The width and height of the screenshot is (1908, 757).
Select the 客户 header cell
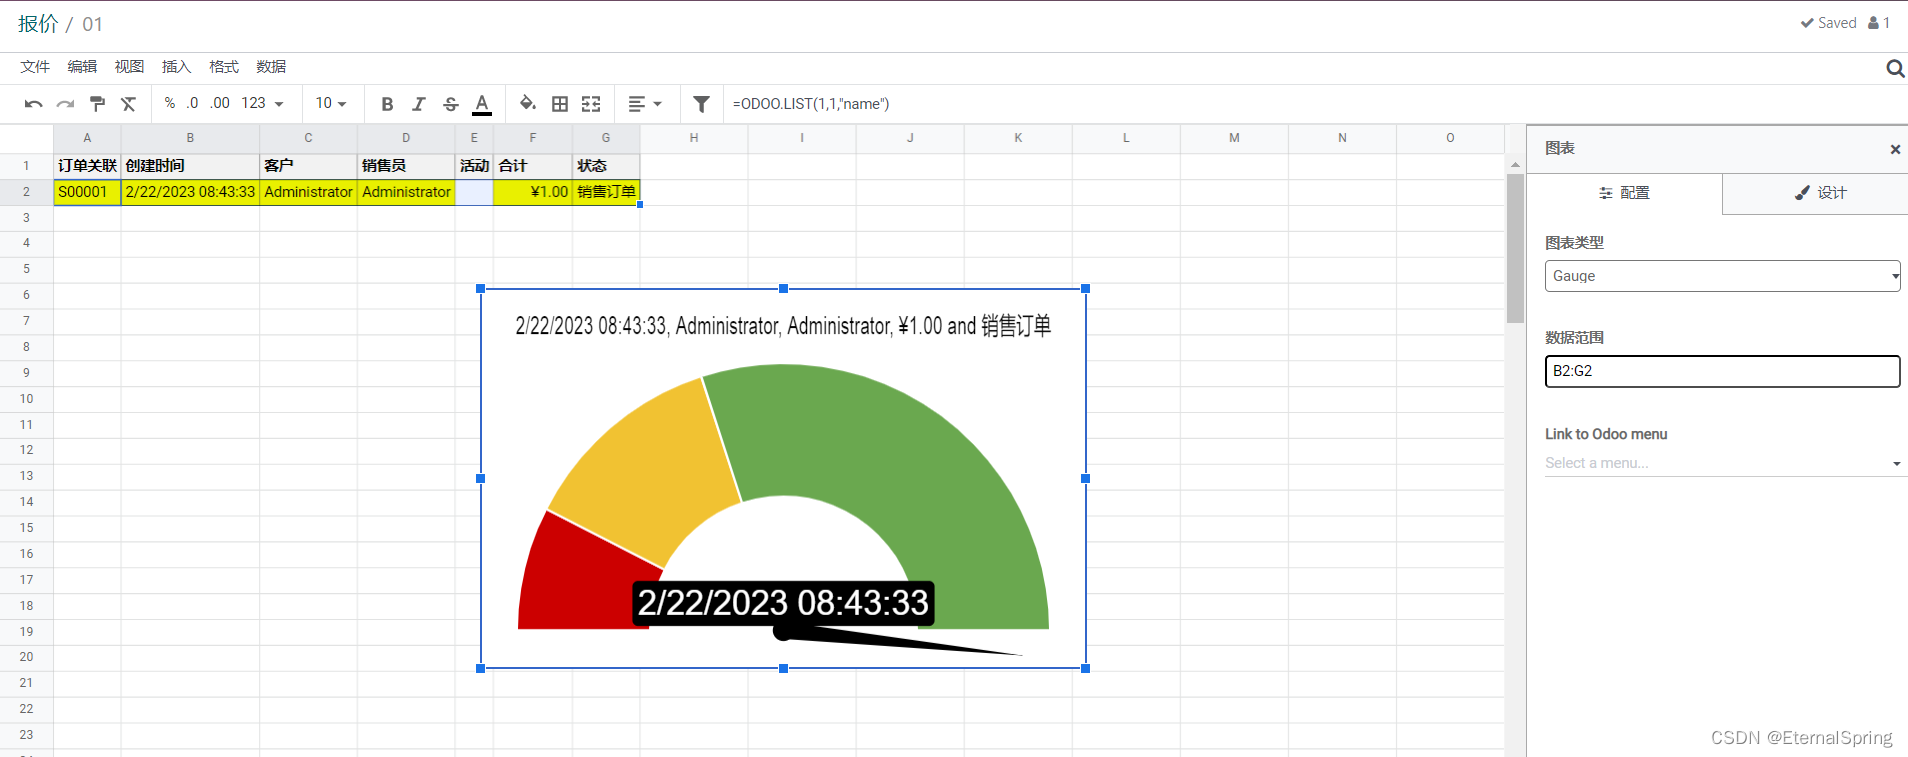coord(308,166)
